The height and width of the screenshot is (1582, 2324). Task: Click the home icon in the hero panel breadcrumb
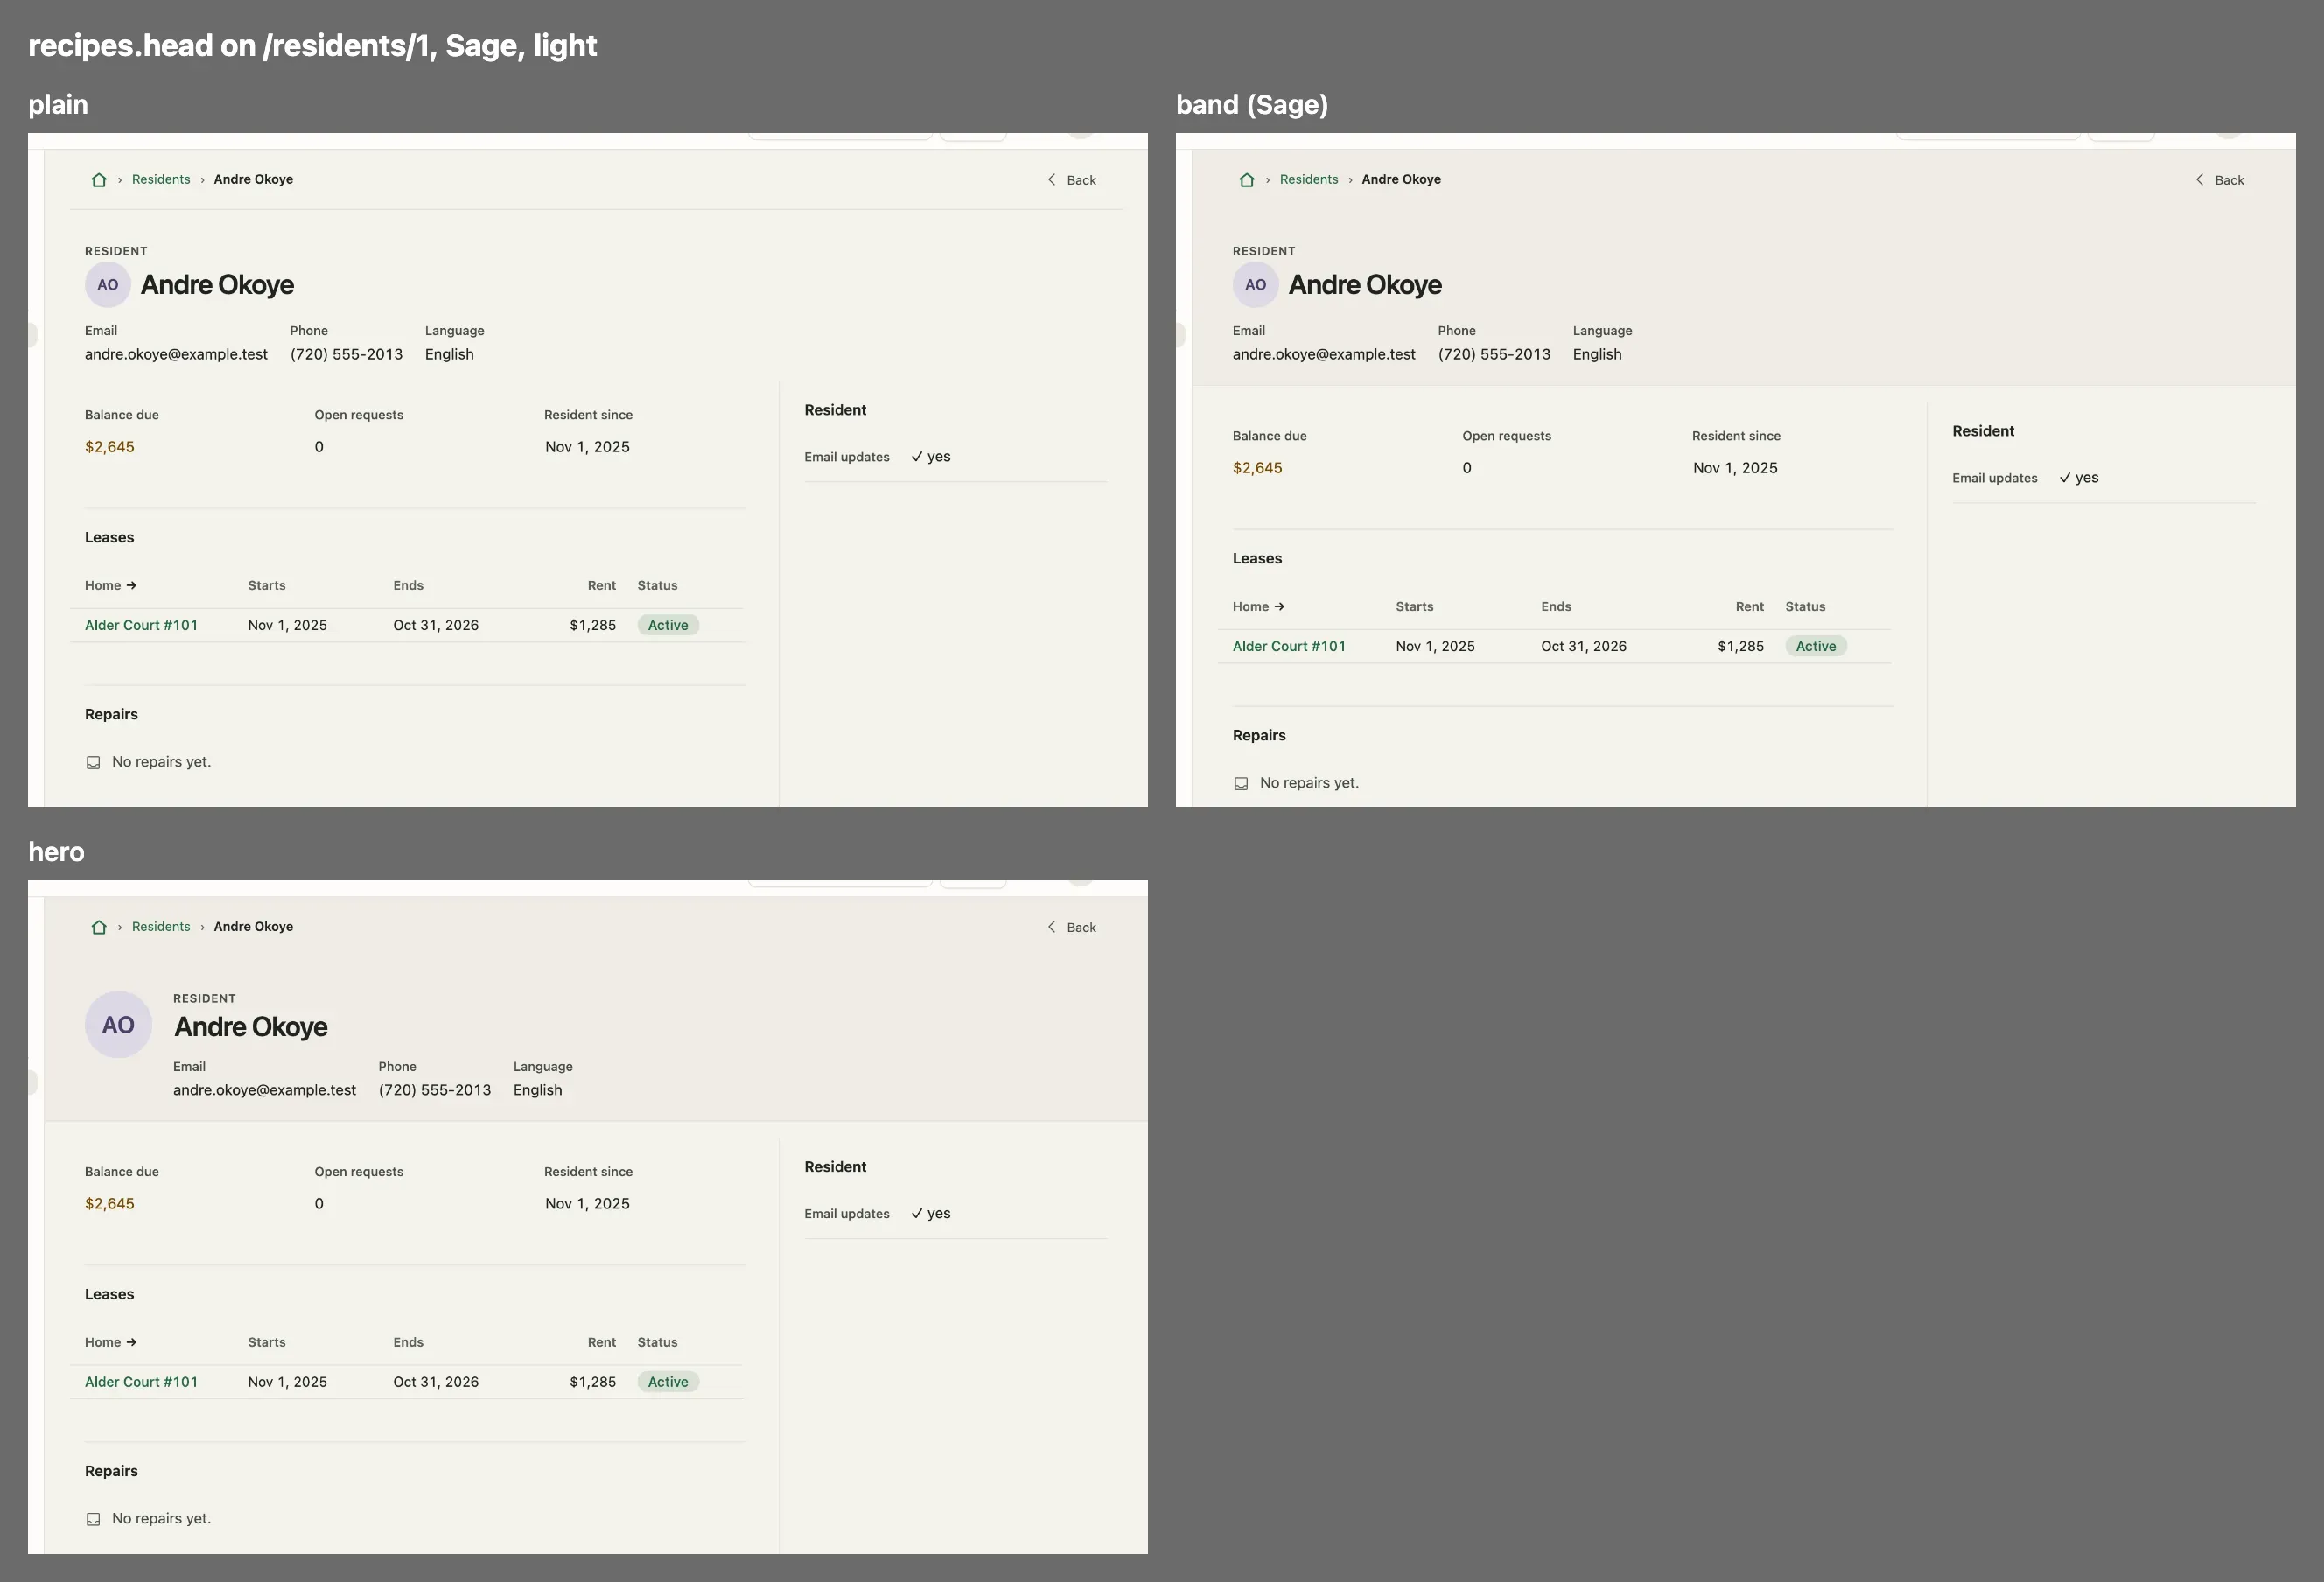[99, 927]
